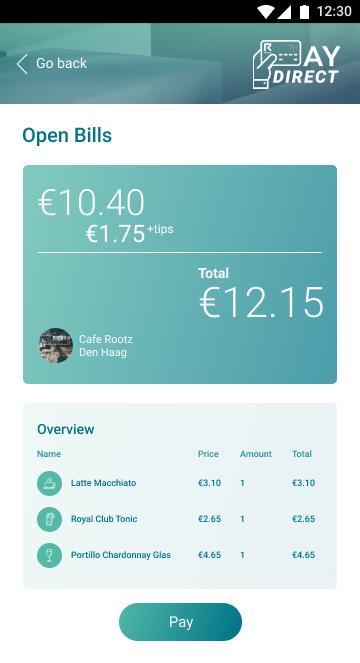Click the Pay button

[180, 622]
